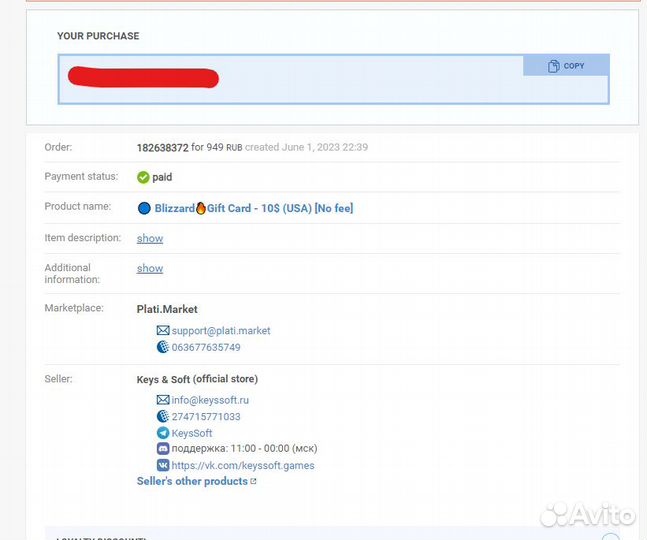Click the envelope icon beside info@keyssoft.ru

pyautogui.click(x=163, y=400)
